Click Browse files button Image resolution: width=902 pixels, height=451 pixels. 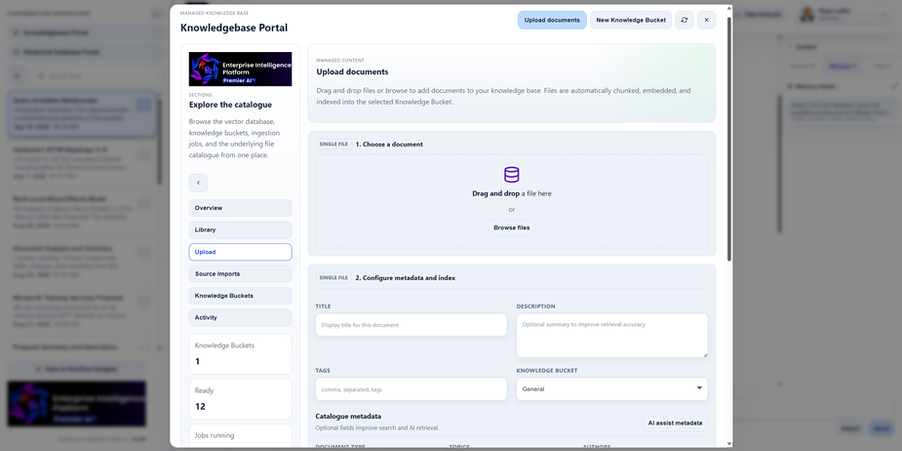point(511,228)
